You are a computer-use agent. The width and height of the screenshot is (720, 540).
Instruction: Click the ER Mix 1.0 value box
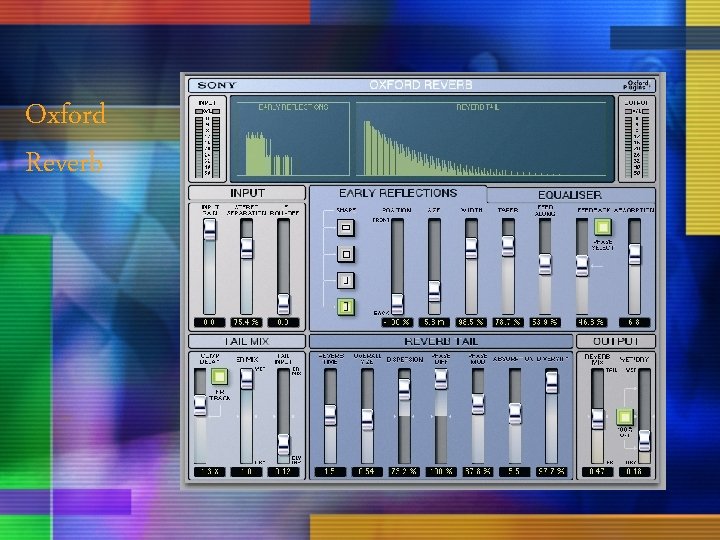pyautogui.click(x=247, y=472)
